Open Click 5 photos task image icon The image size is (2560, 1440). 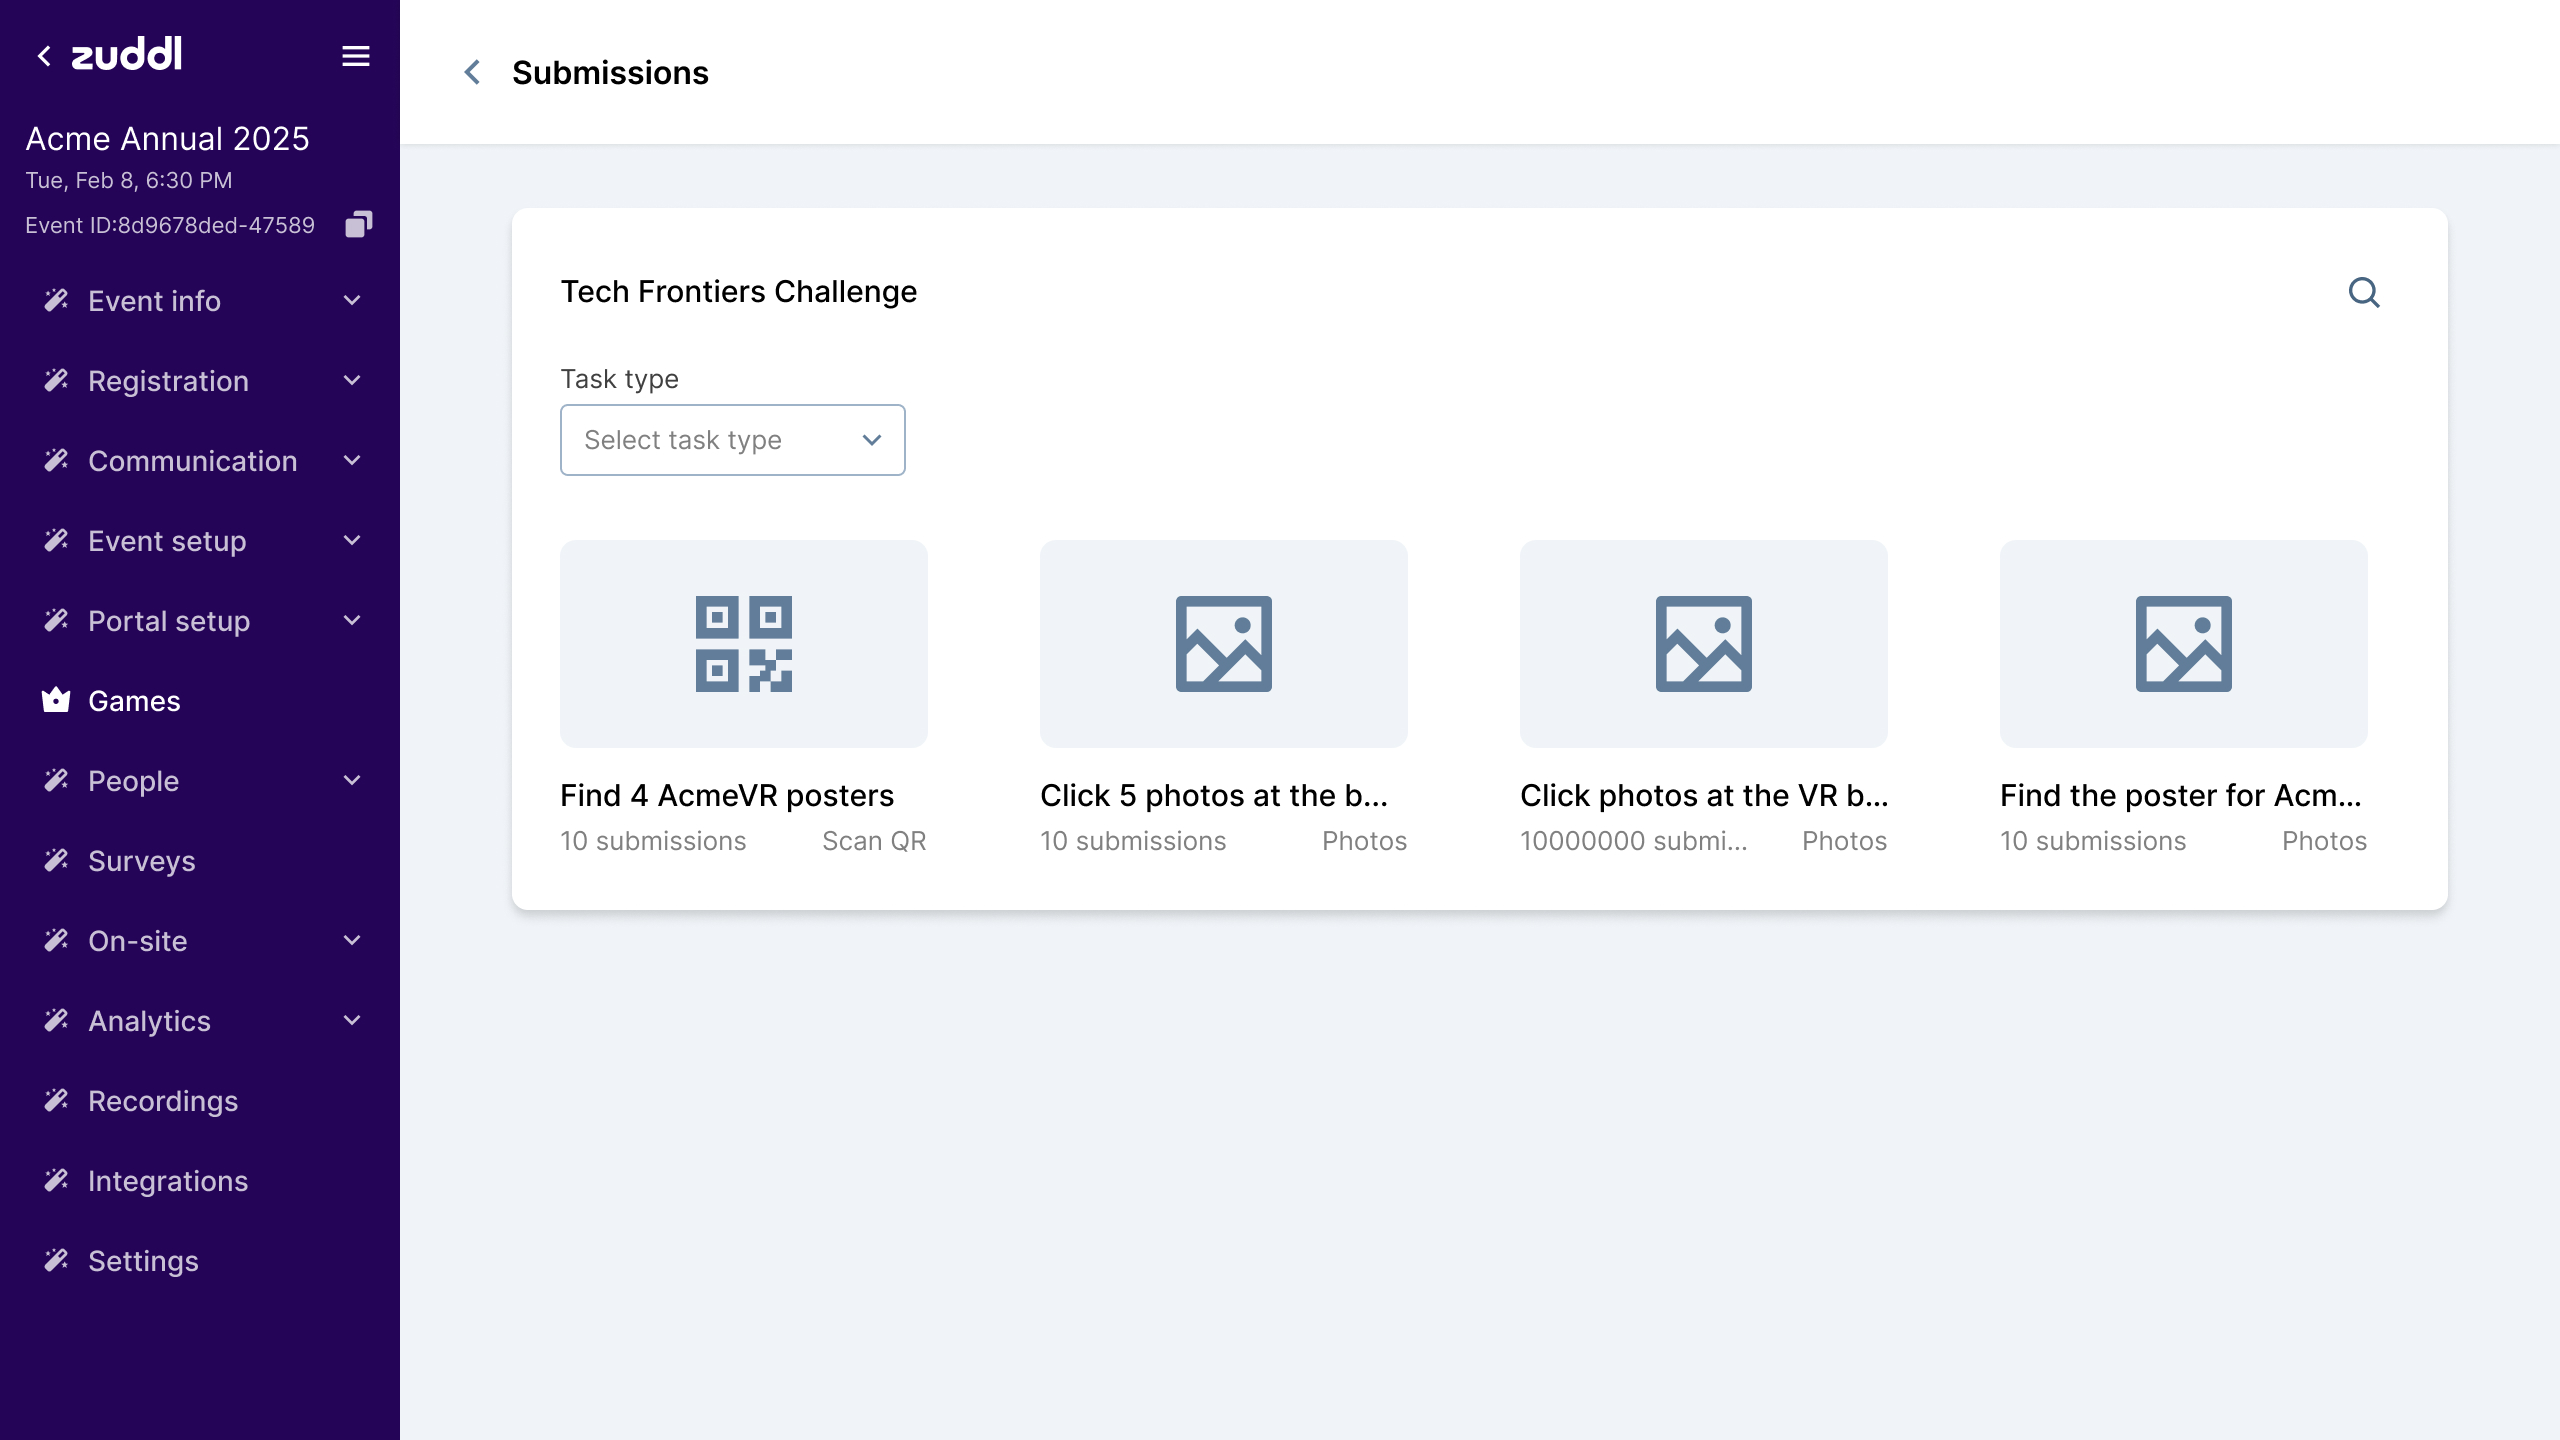click(x=1223, y=644)
